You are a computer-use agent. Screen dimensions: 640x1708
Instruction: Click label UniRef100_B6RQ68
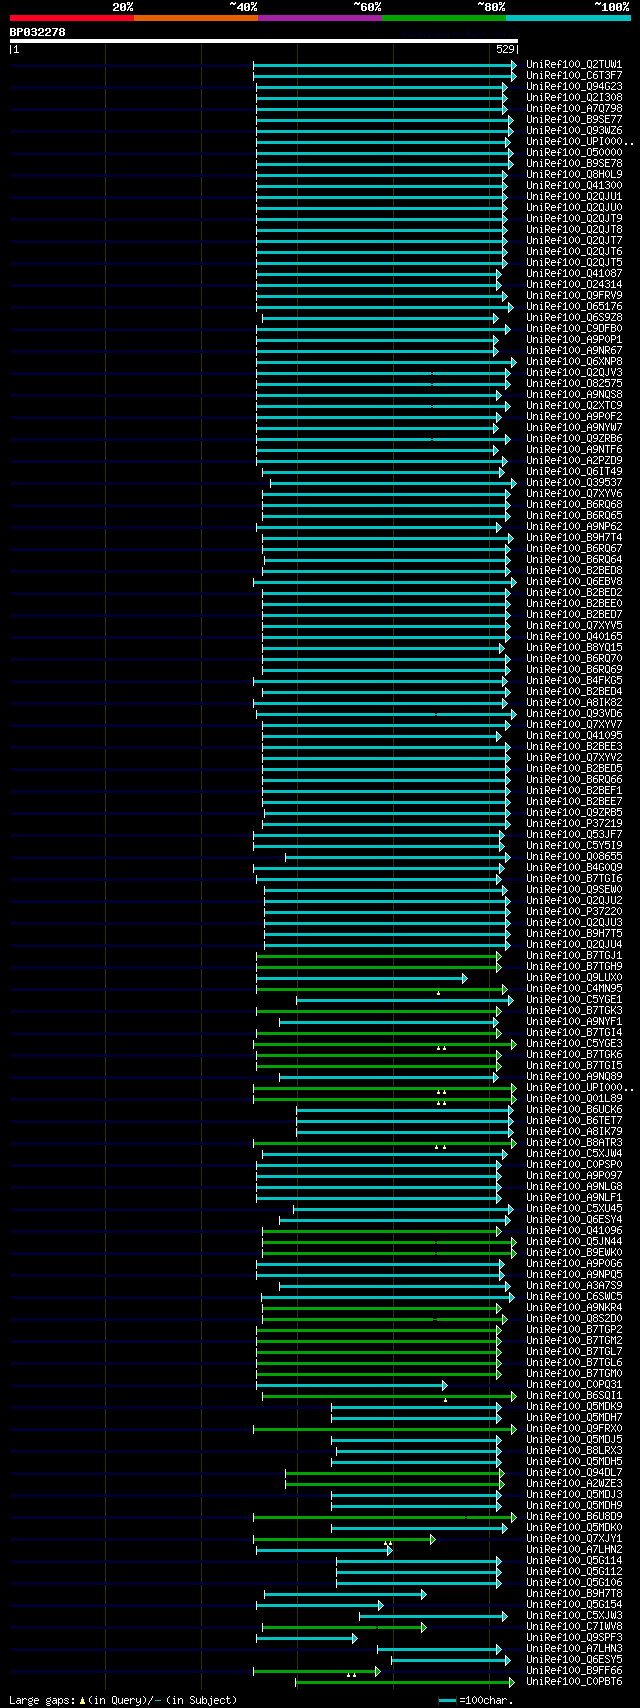(x=574, y=504)
